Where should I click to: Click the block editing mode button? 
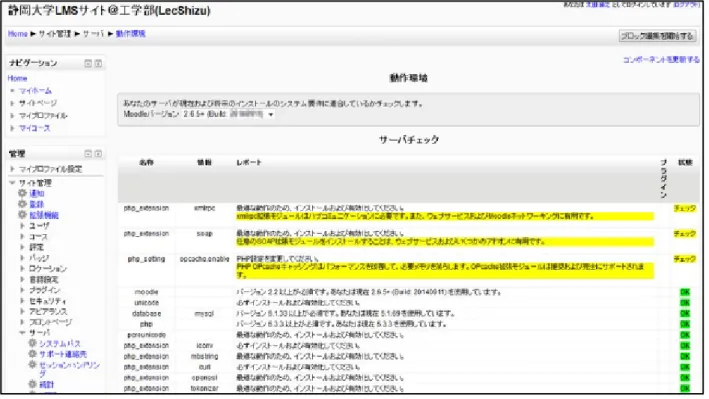[657, 36]
